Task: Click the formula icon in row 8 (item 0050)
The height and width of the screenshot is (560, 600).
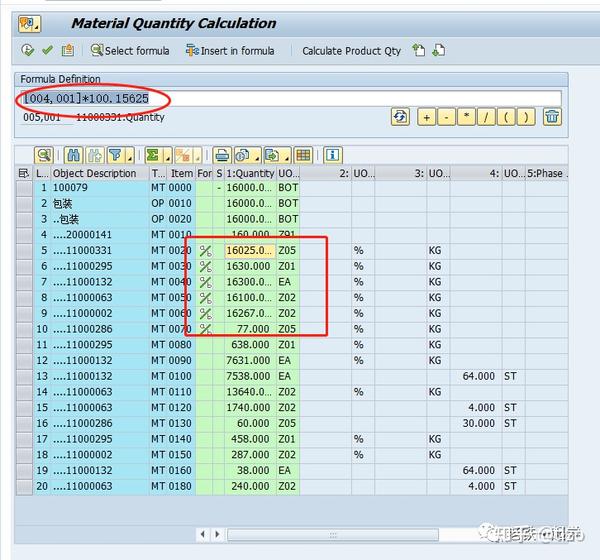Action: pyautogui.click(x=205, y=298)
